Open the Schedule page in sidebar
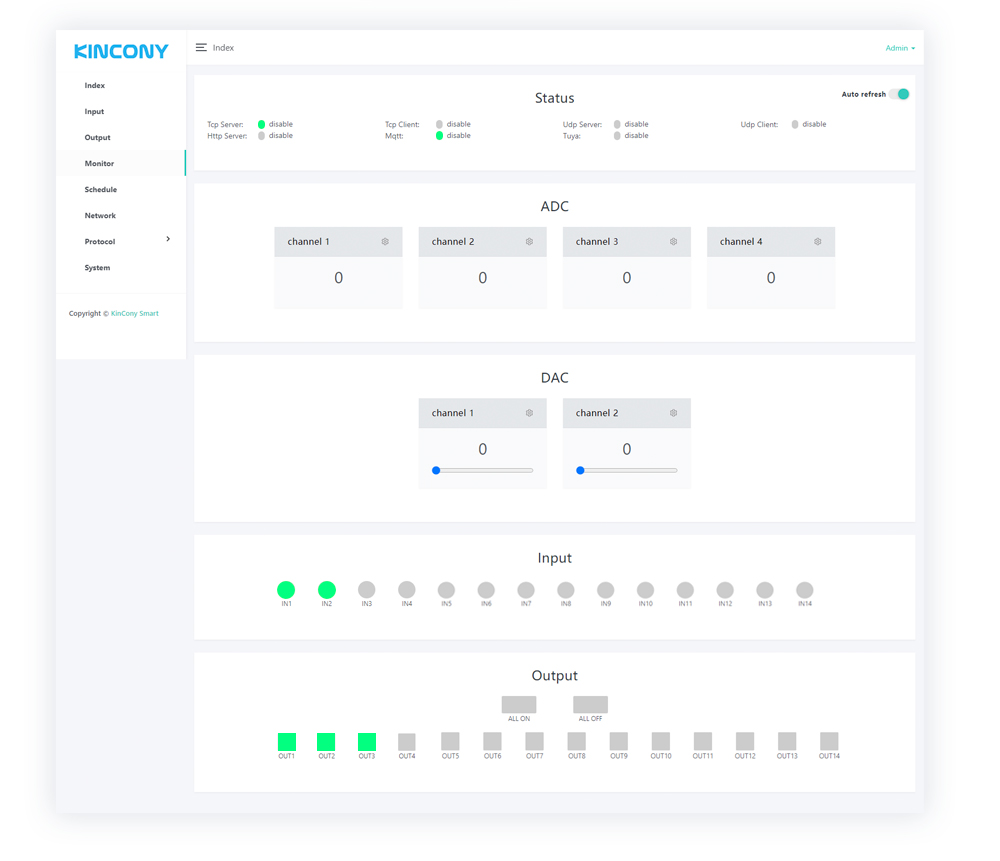Viewport: 1000px width, 861px height. [100, 190]
